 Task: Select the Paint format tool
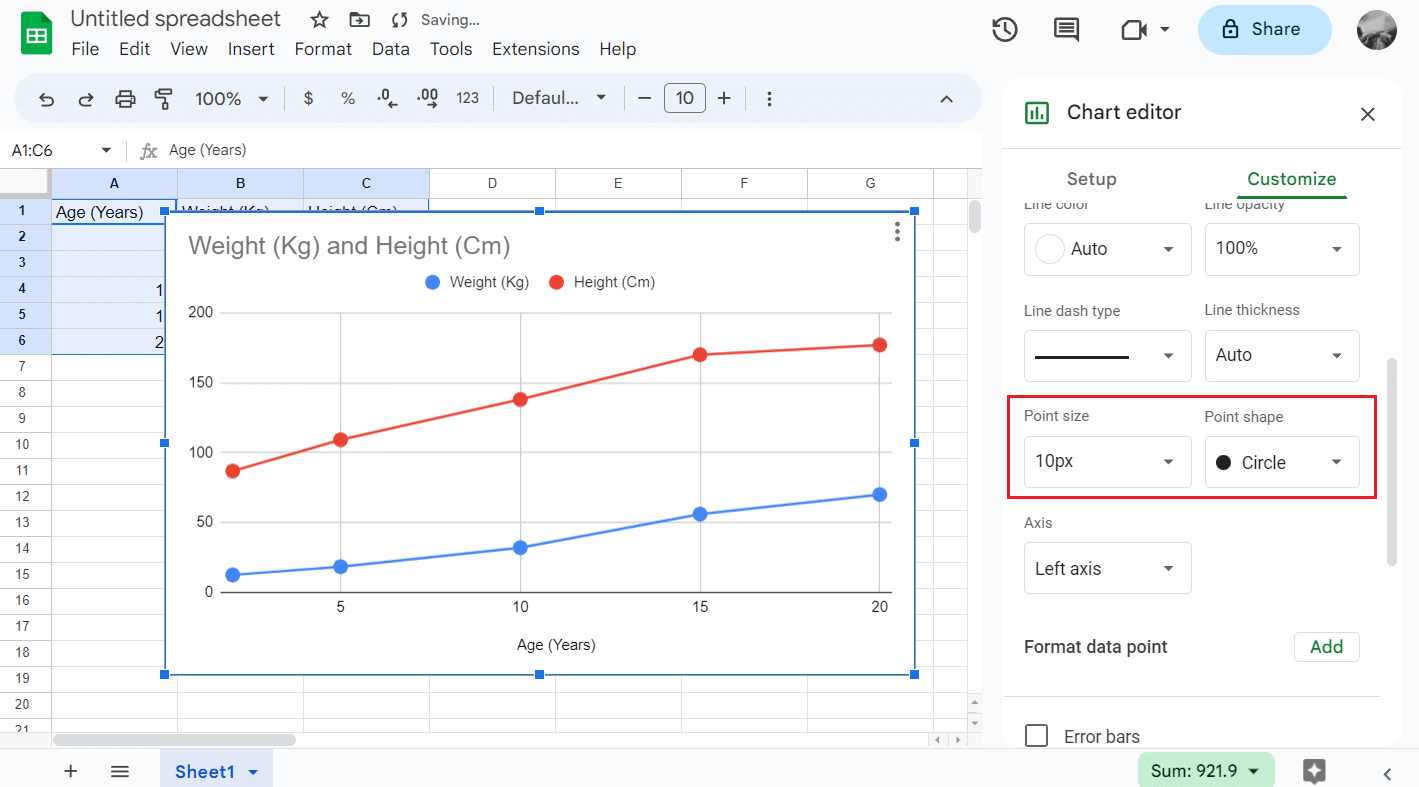(162, 97)
